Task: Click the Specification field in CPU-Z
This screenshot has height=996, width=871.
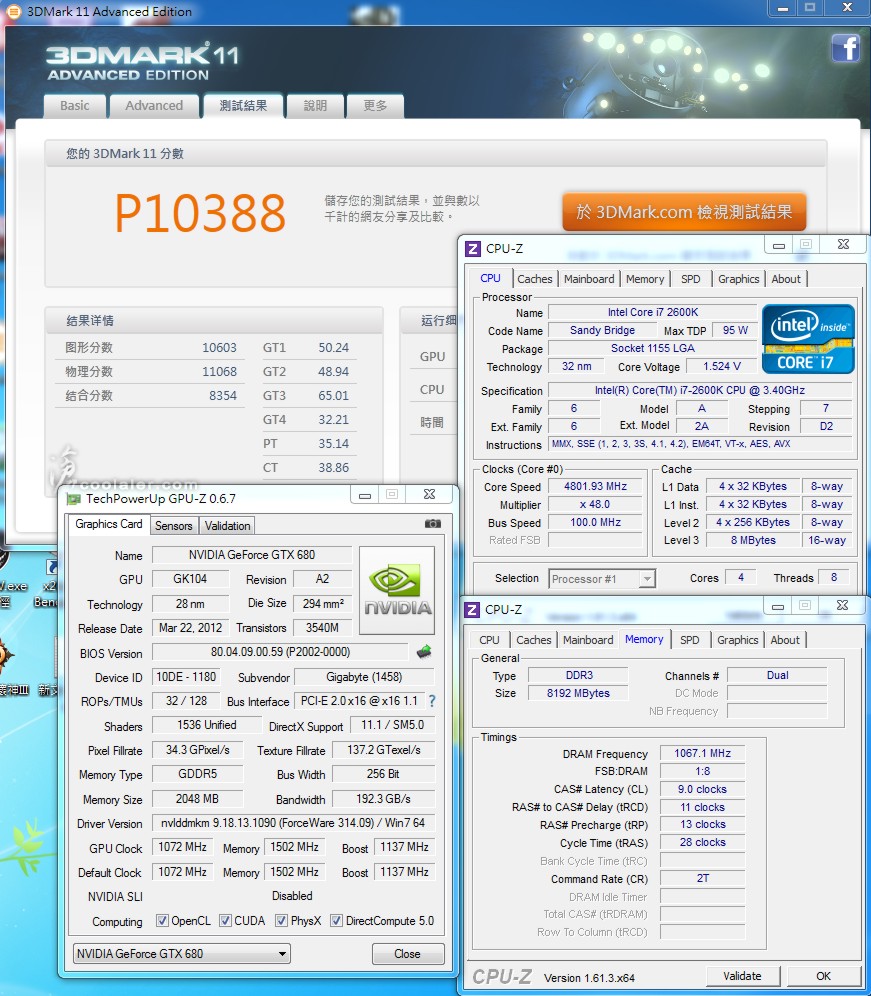Action: (x=699, y=390)
